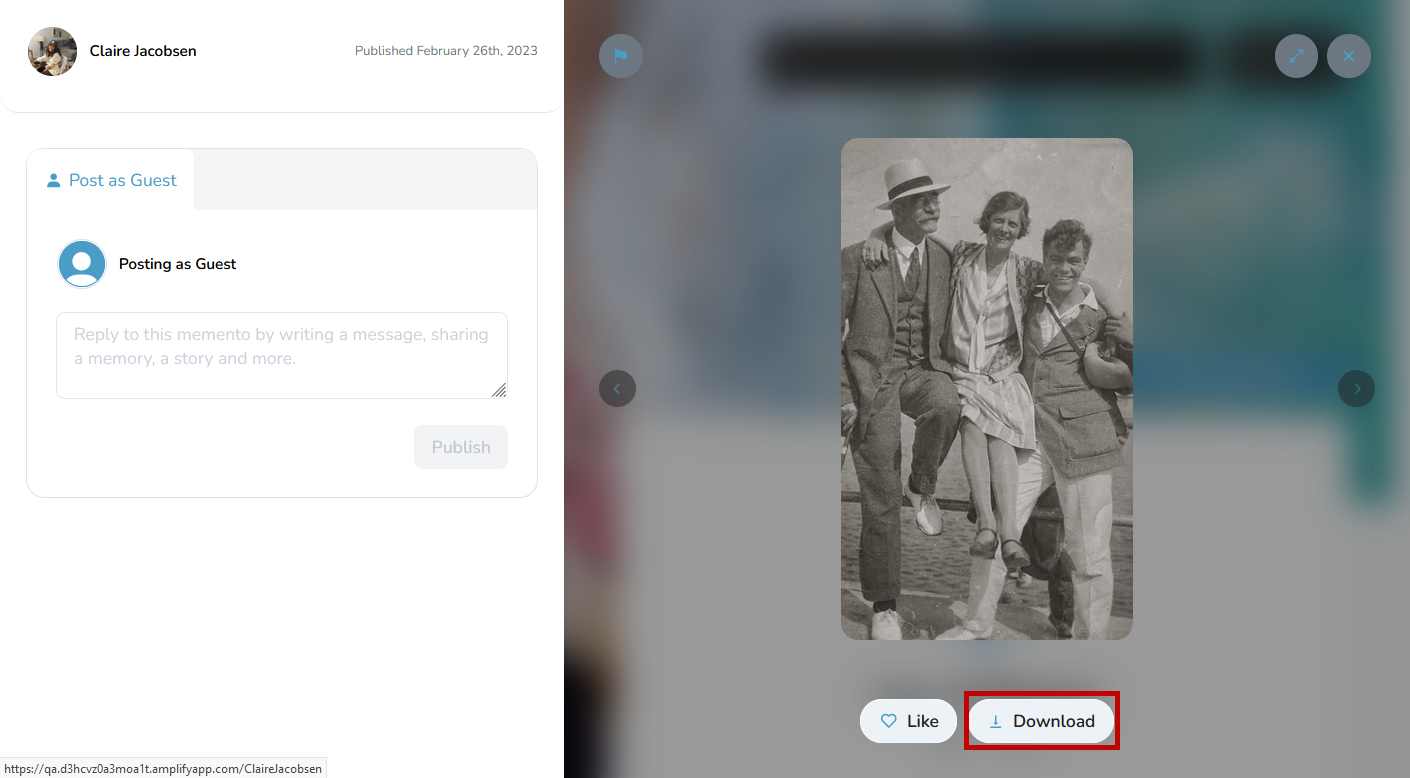This screenshot has height=778, width=1410.
Task: Go to the previous photo
Action: coord(617,388)
